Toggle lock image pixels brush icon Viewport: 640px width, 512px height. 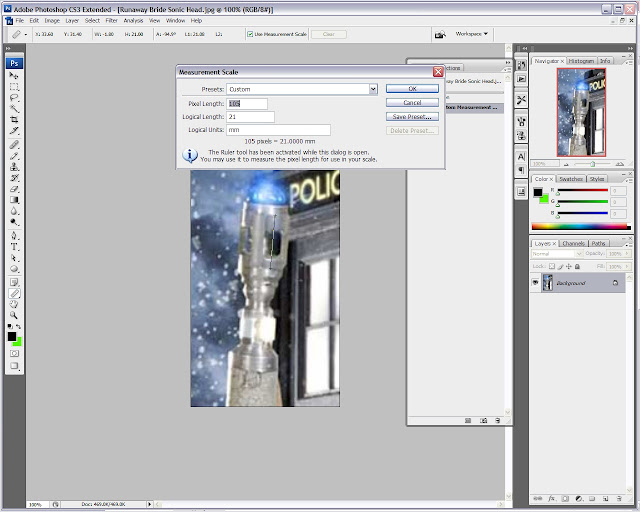click(560, 266)
